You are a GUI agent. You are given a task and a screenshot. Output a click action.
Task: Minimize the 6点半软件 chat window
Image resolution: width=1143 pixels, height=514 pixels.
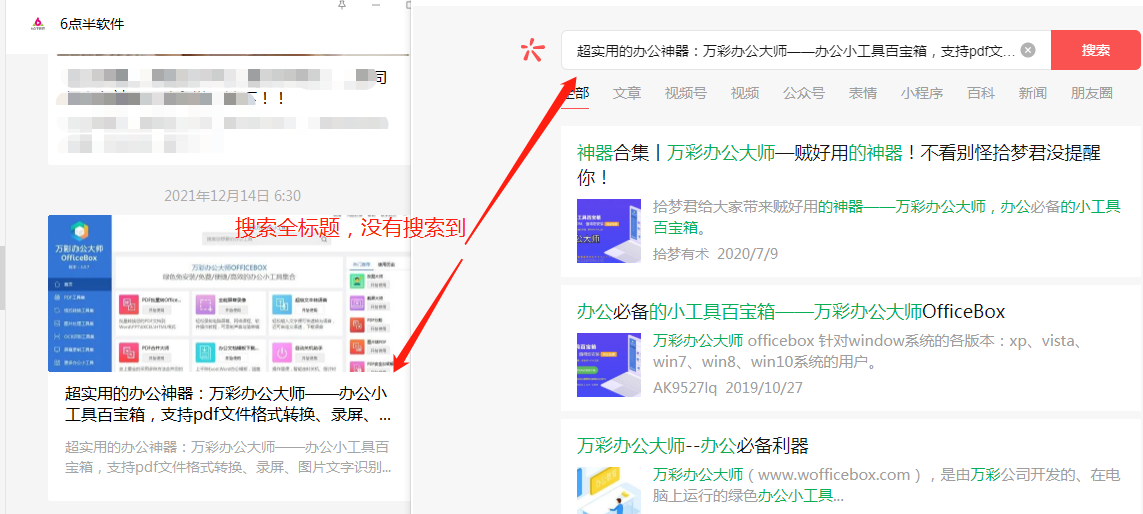coord(376,4)
